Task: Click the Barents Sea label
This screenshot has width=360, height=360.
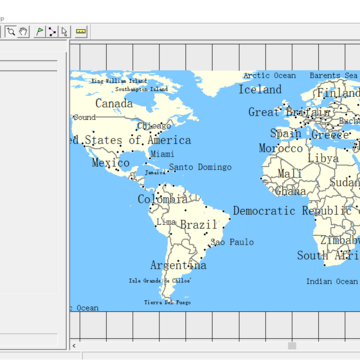Action: click(x=334, y=76)
